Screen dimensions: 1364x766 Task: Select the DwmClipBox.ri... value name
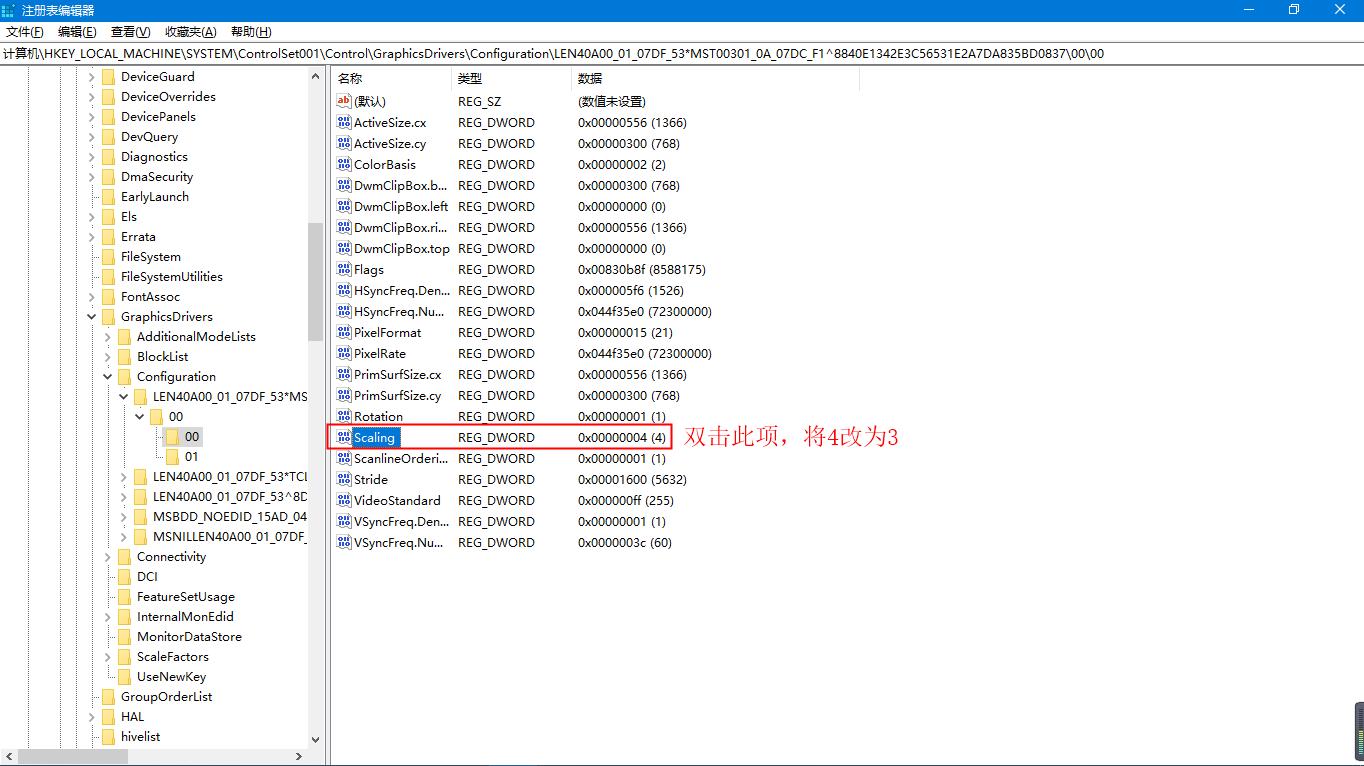(x=400, y=227)
